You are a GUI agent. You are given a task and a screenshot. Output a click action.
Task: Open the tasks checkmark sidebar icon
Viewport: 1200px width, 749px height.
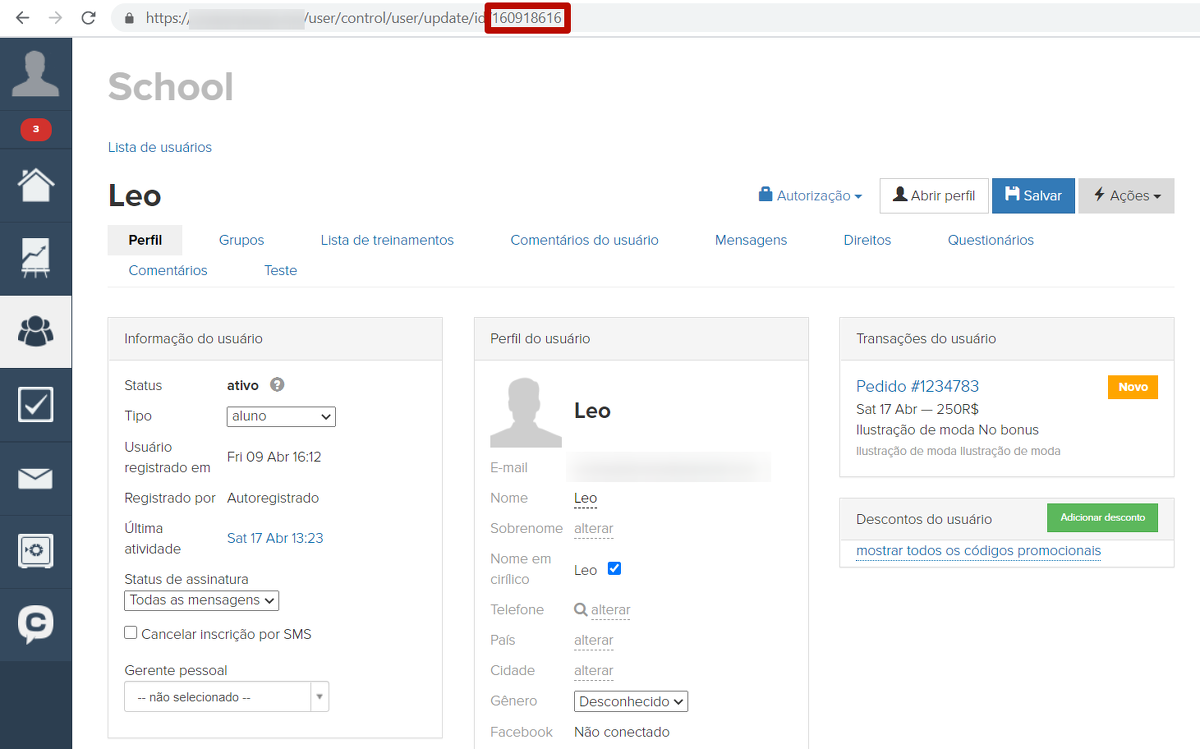pyautogui.click(x=36, y=404)
